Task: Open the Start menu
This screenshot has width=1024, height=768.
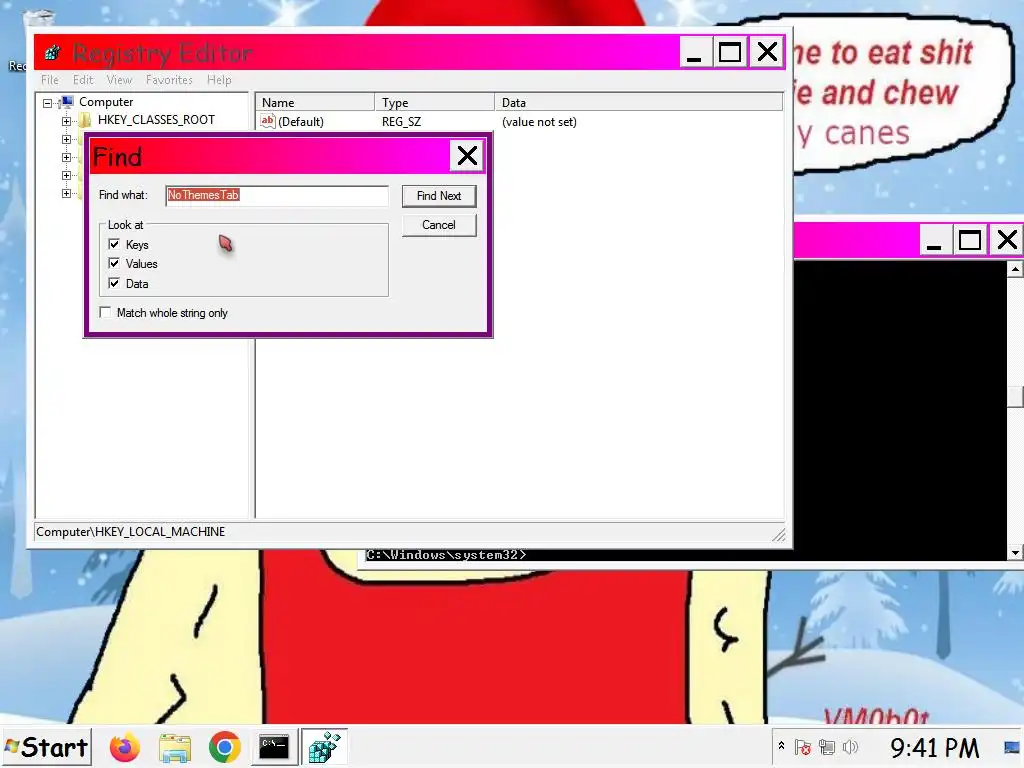Action: [x=46, y=747]
